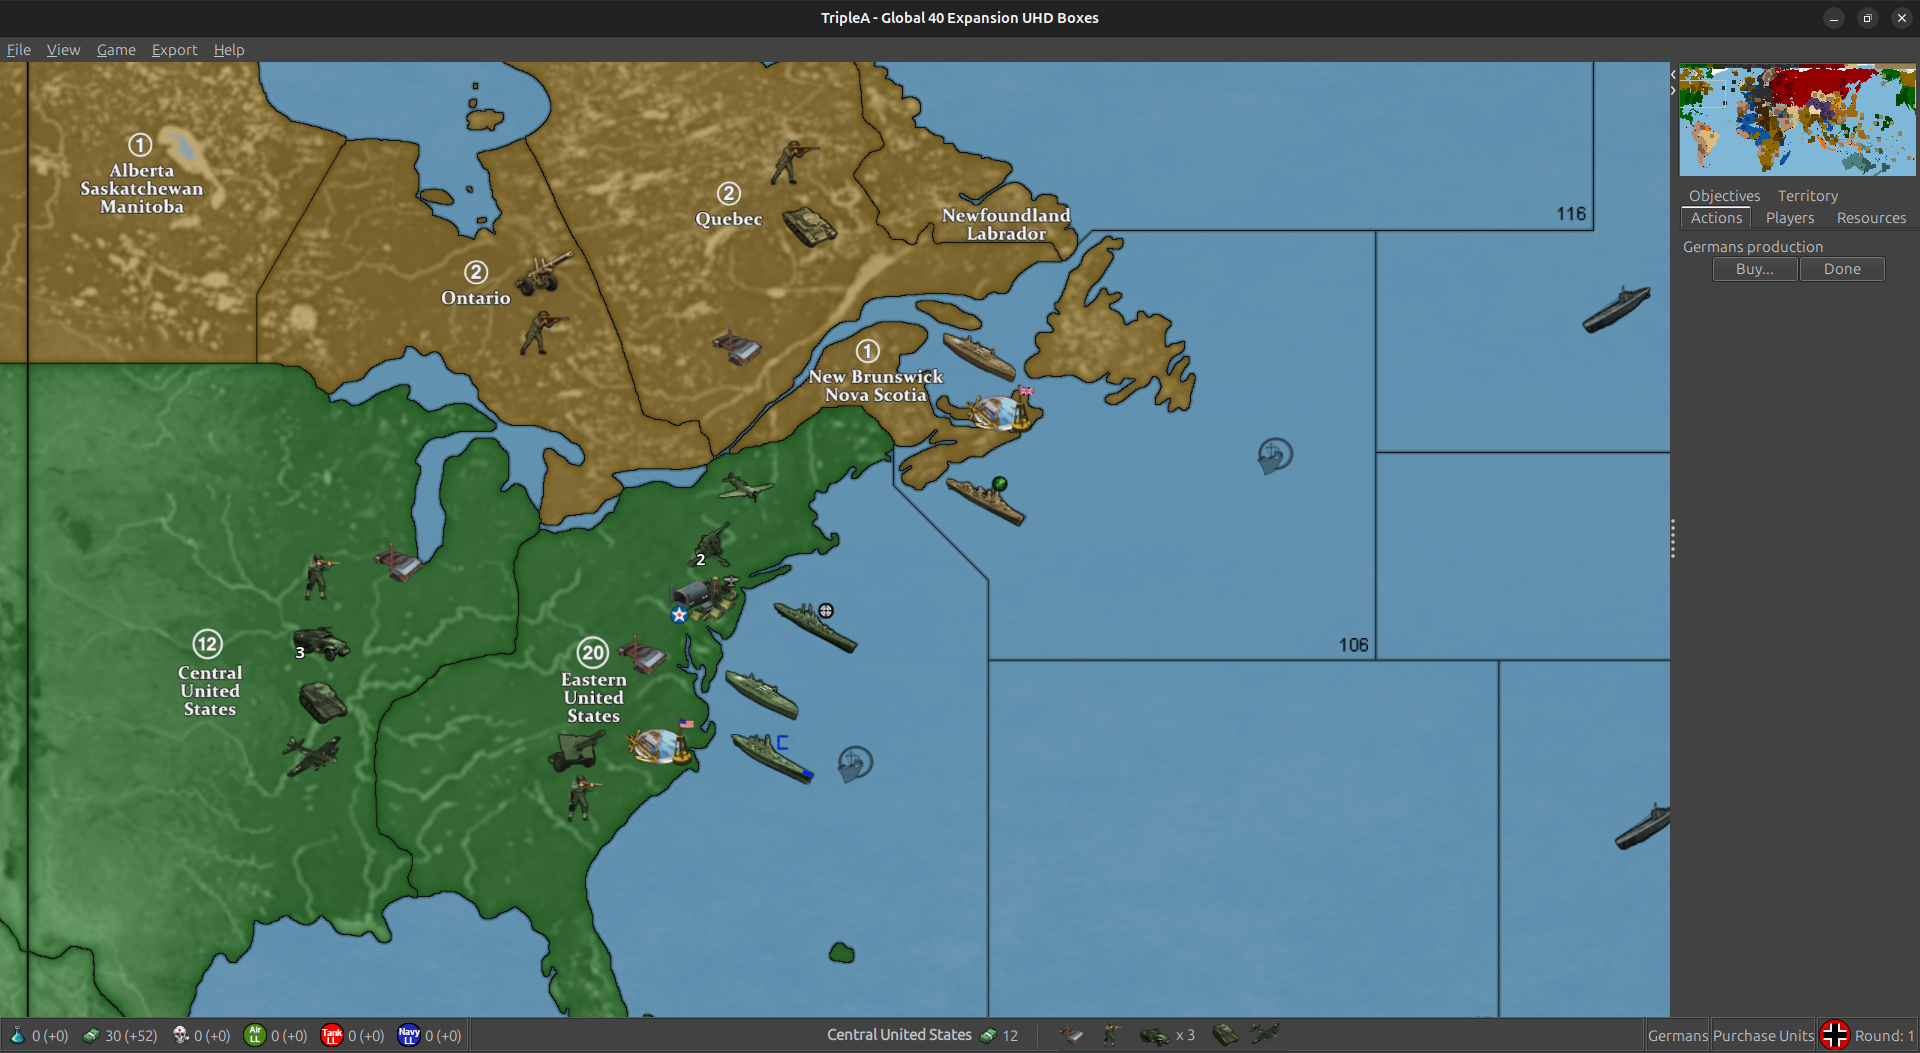1920x1053 pixels.
Task: Toggle the Tank LL indicator
Action: (331, 1035)
